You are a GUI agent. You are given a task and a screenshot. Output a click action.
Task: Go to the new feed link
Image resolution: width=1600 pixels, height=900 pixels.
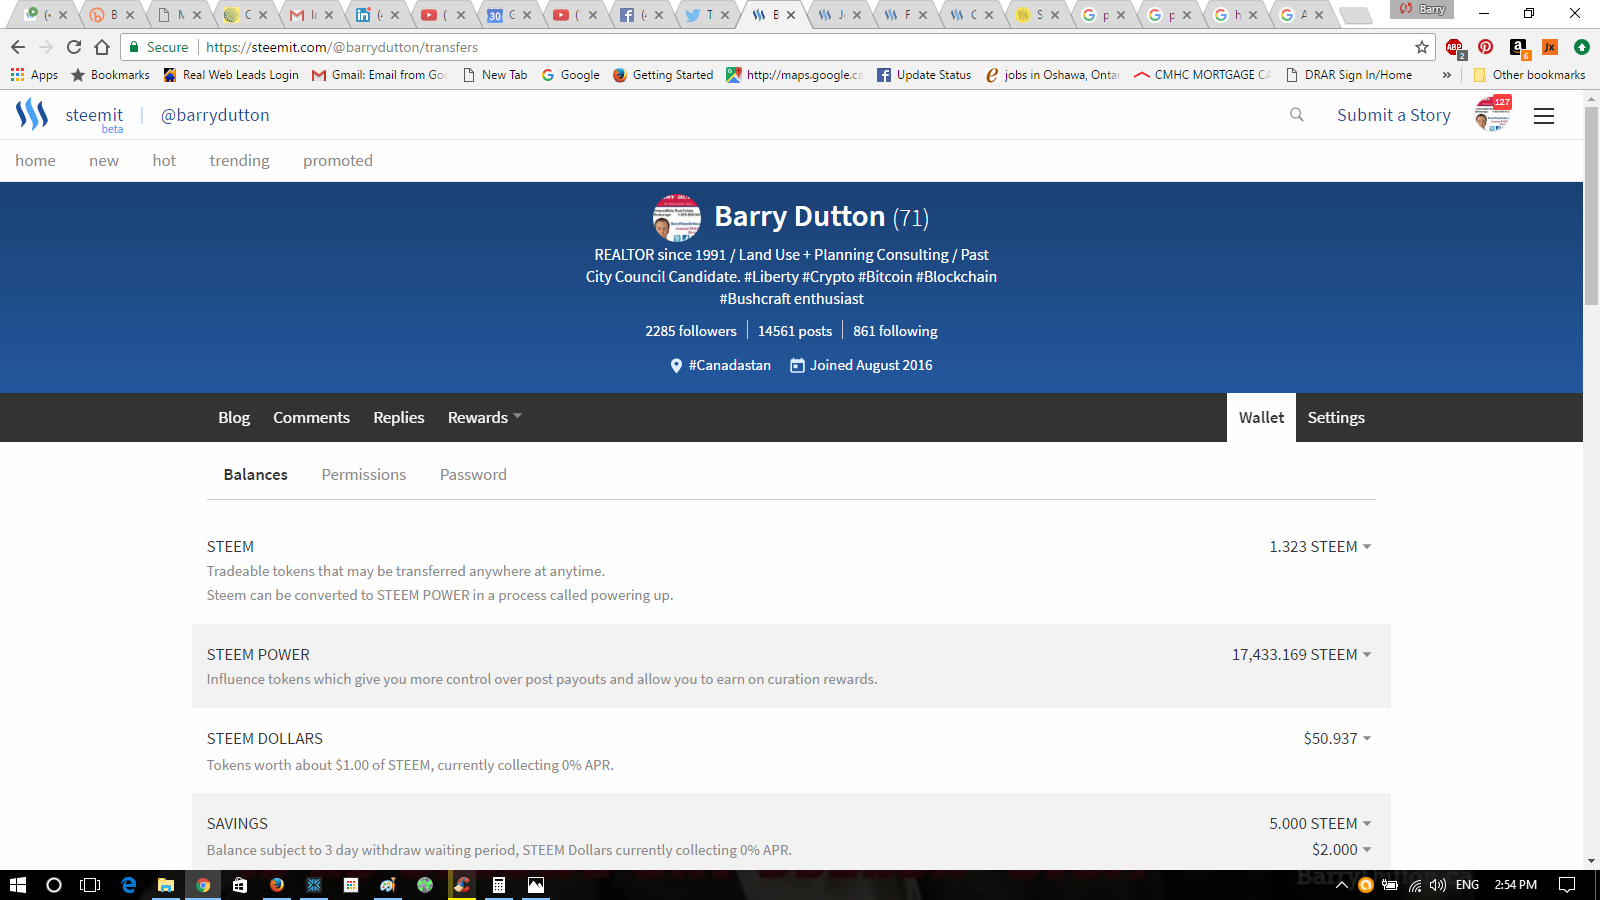point(104,161)
